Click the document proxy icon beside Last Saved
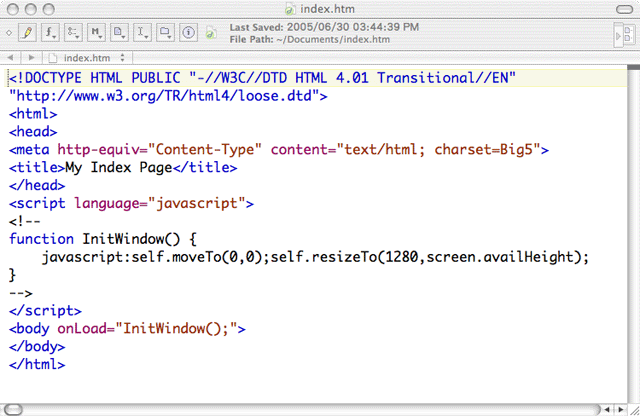 click(211, 33)
